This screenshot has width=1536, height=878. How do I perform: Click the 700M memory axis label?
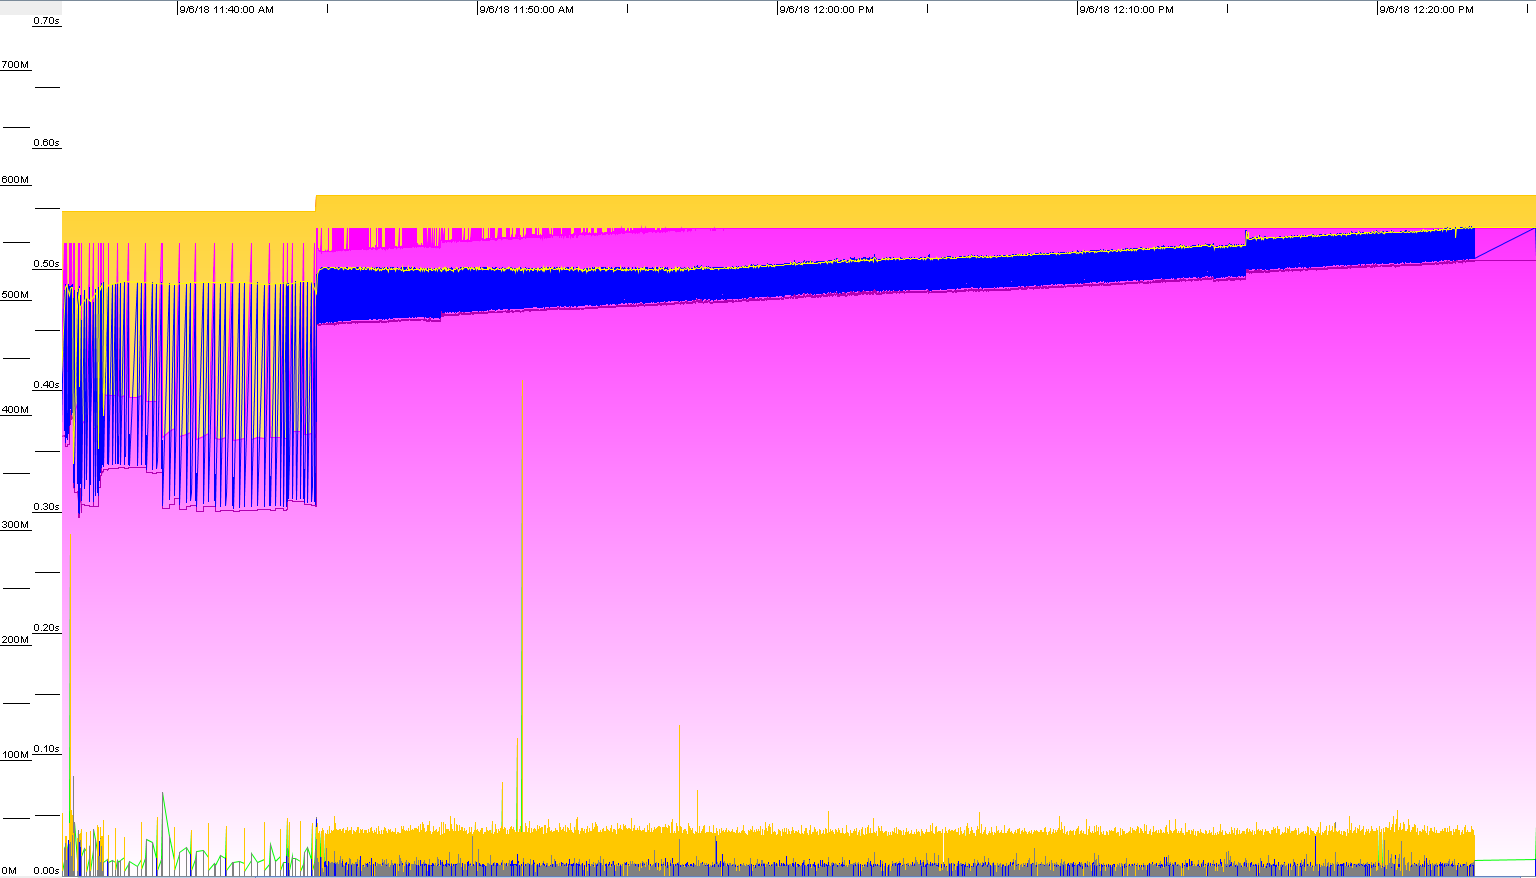click(x=16, y=65)
